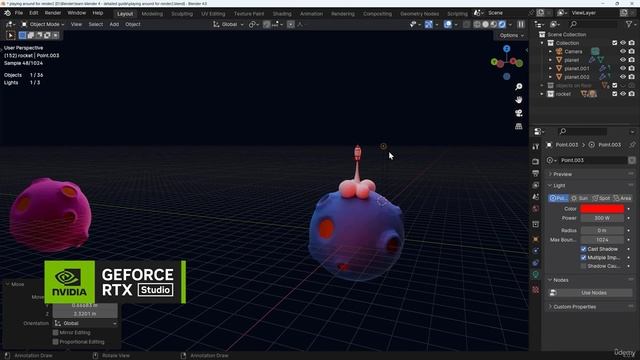This screenshot has height=360, width=640.
Task: Open Output properties tab icon
Action: tap(536, 173)
